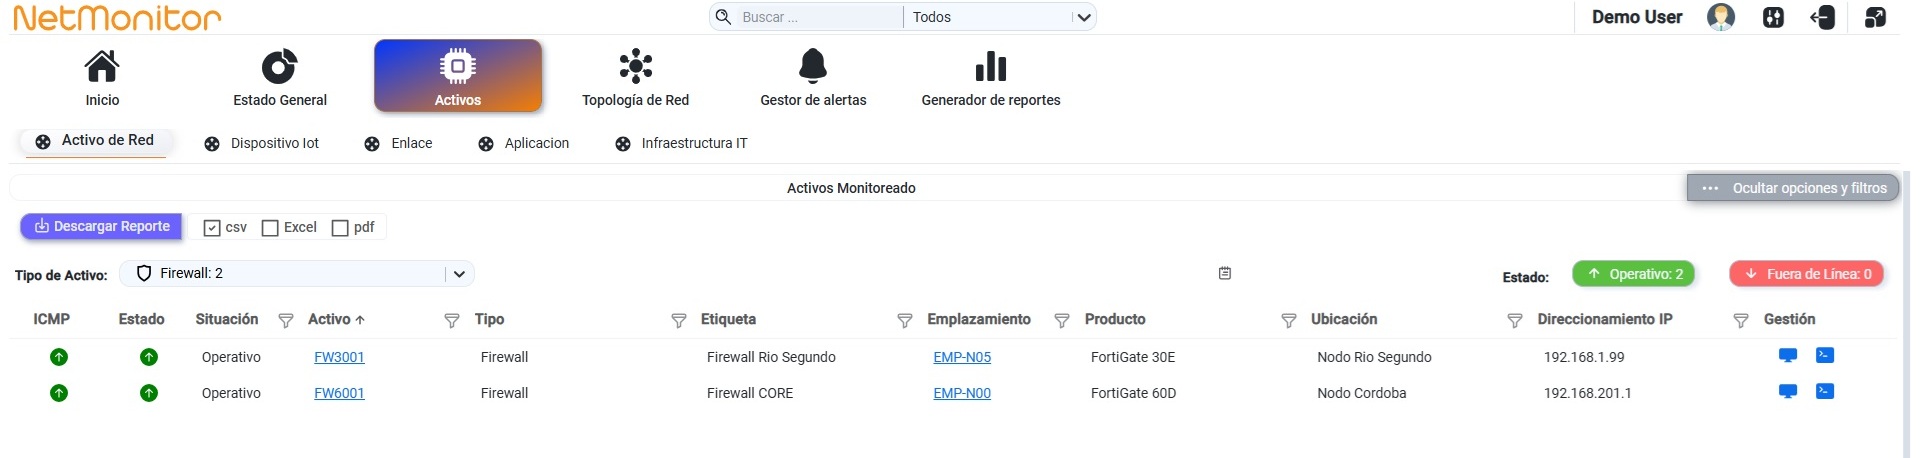Click the logout arrow icon
Image resolution: width=1920 pixels, height=458 pixels.
1822,17
